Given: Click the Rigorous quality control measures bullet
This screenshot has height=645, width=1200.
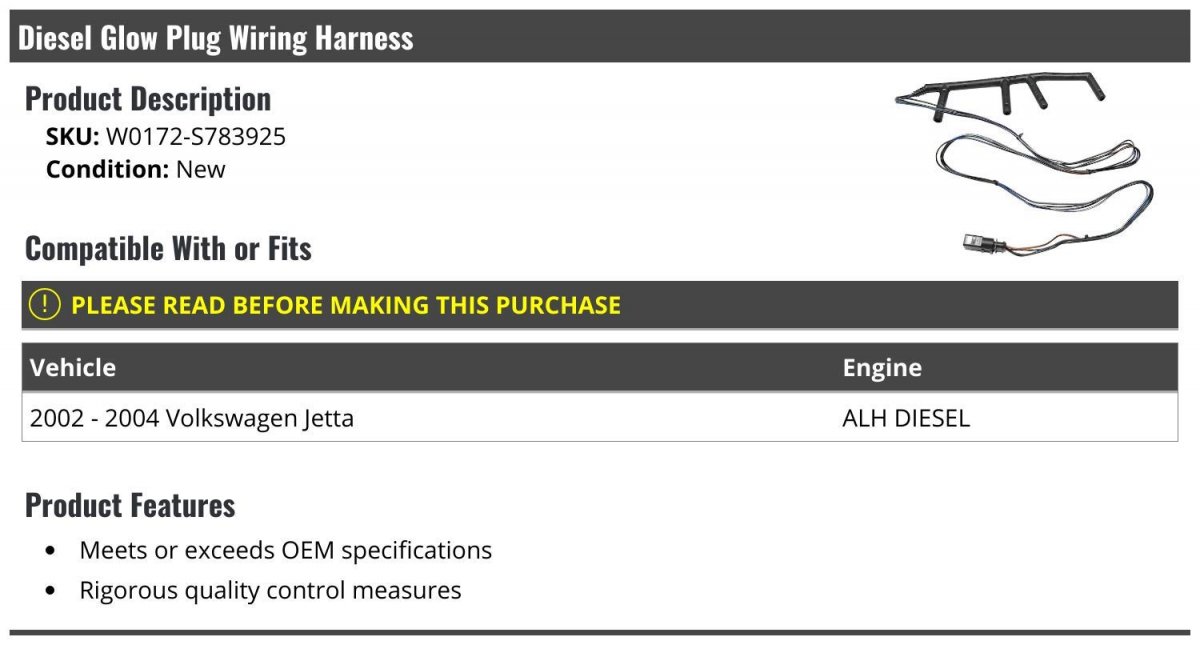Looking at the screenshot, I should pos(270,590).
